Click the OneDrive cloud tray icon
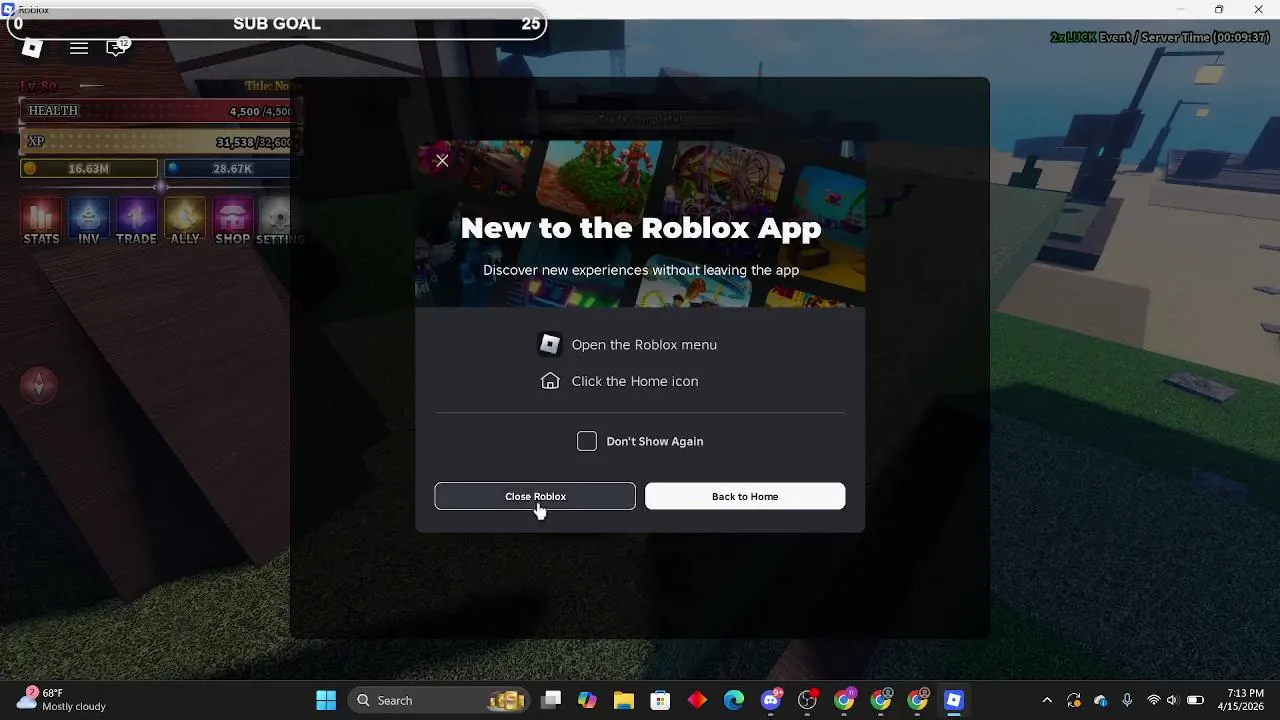The width and height of the screenshot is (1280, 720). [1101, 700]
